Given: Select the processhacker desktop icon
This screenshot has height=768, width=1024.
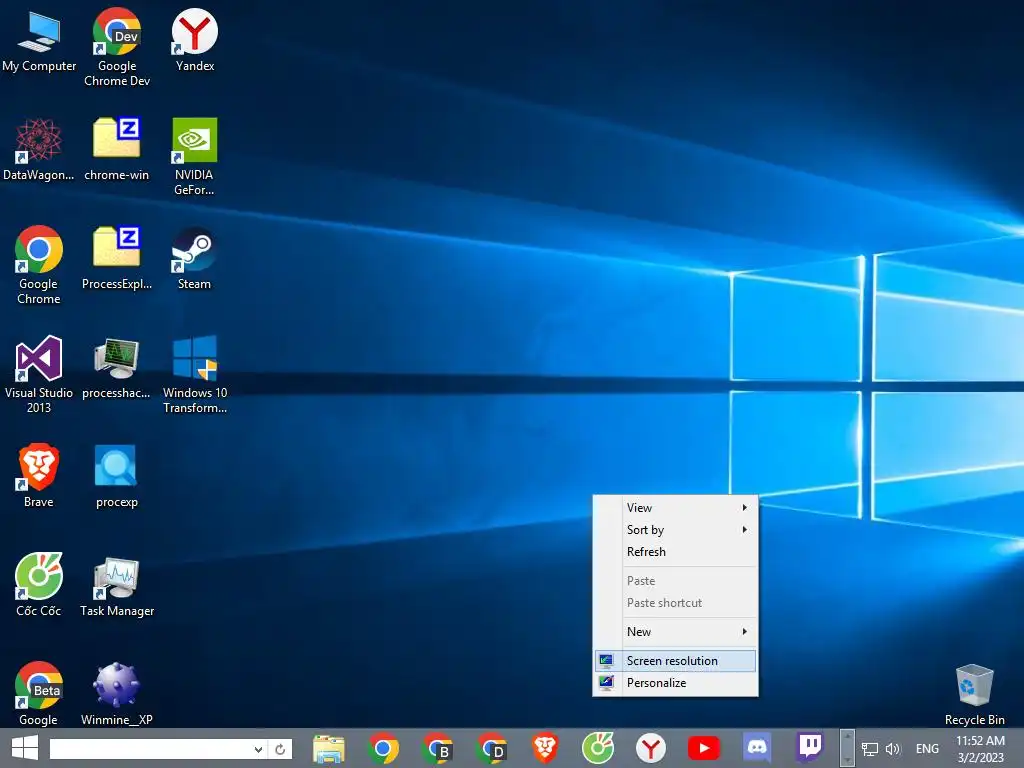Looking at the screenshot, I should click(116, 368).
